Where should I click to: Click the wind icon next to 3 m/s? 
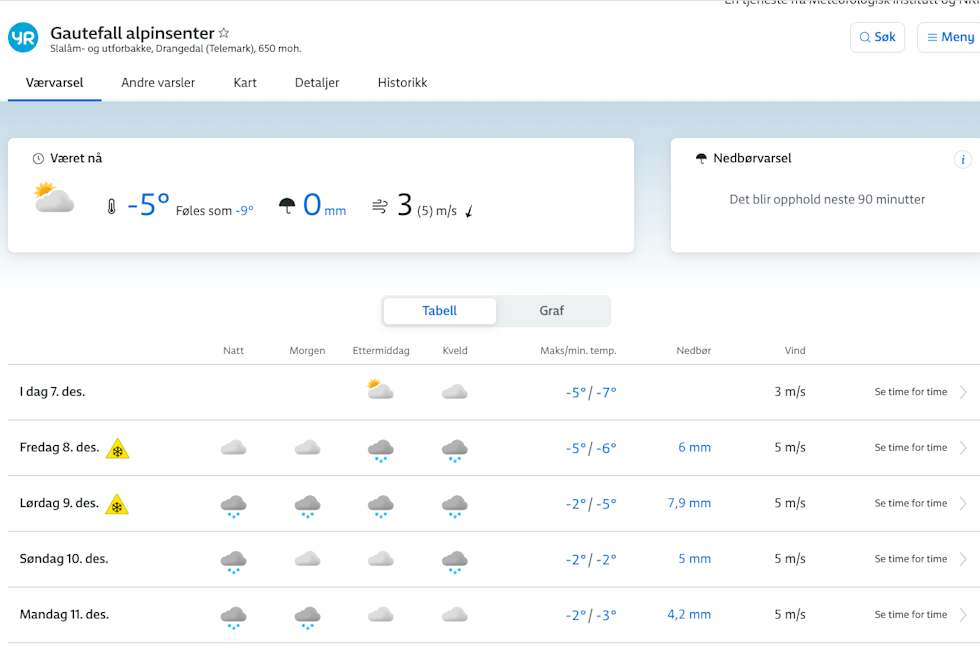tap(379, 206)
